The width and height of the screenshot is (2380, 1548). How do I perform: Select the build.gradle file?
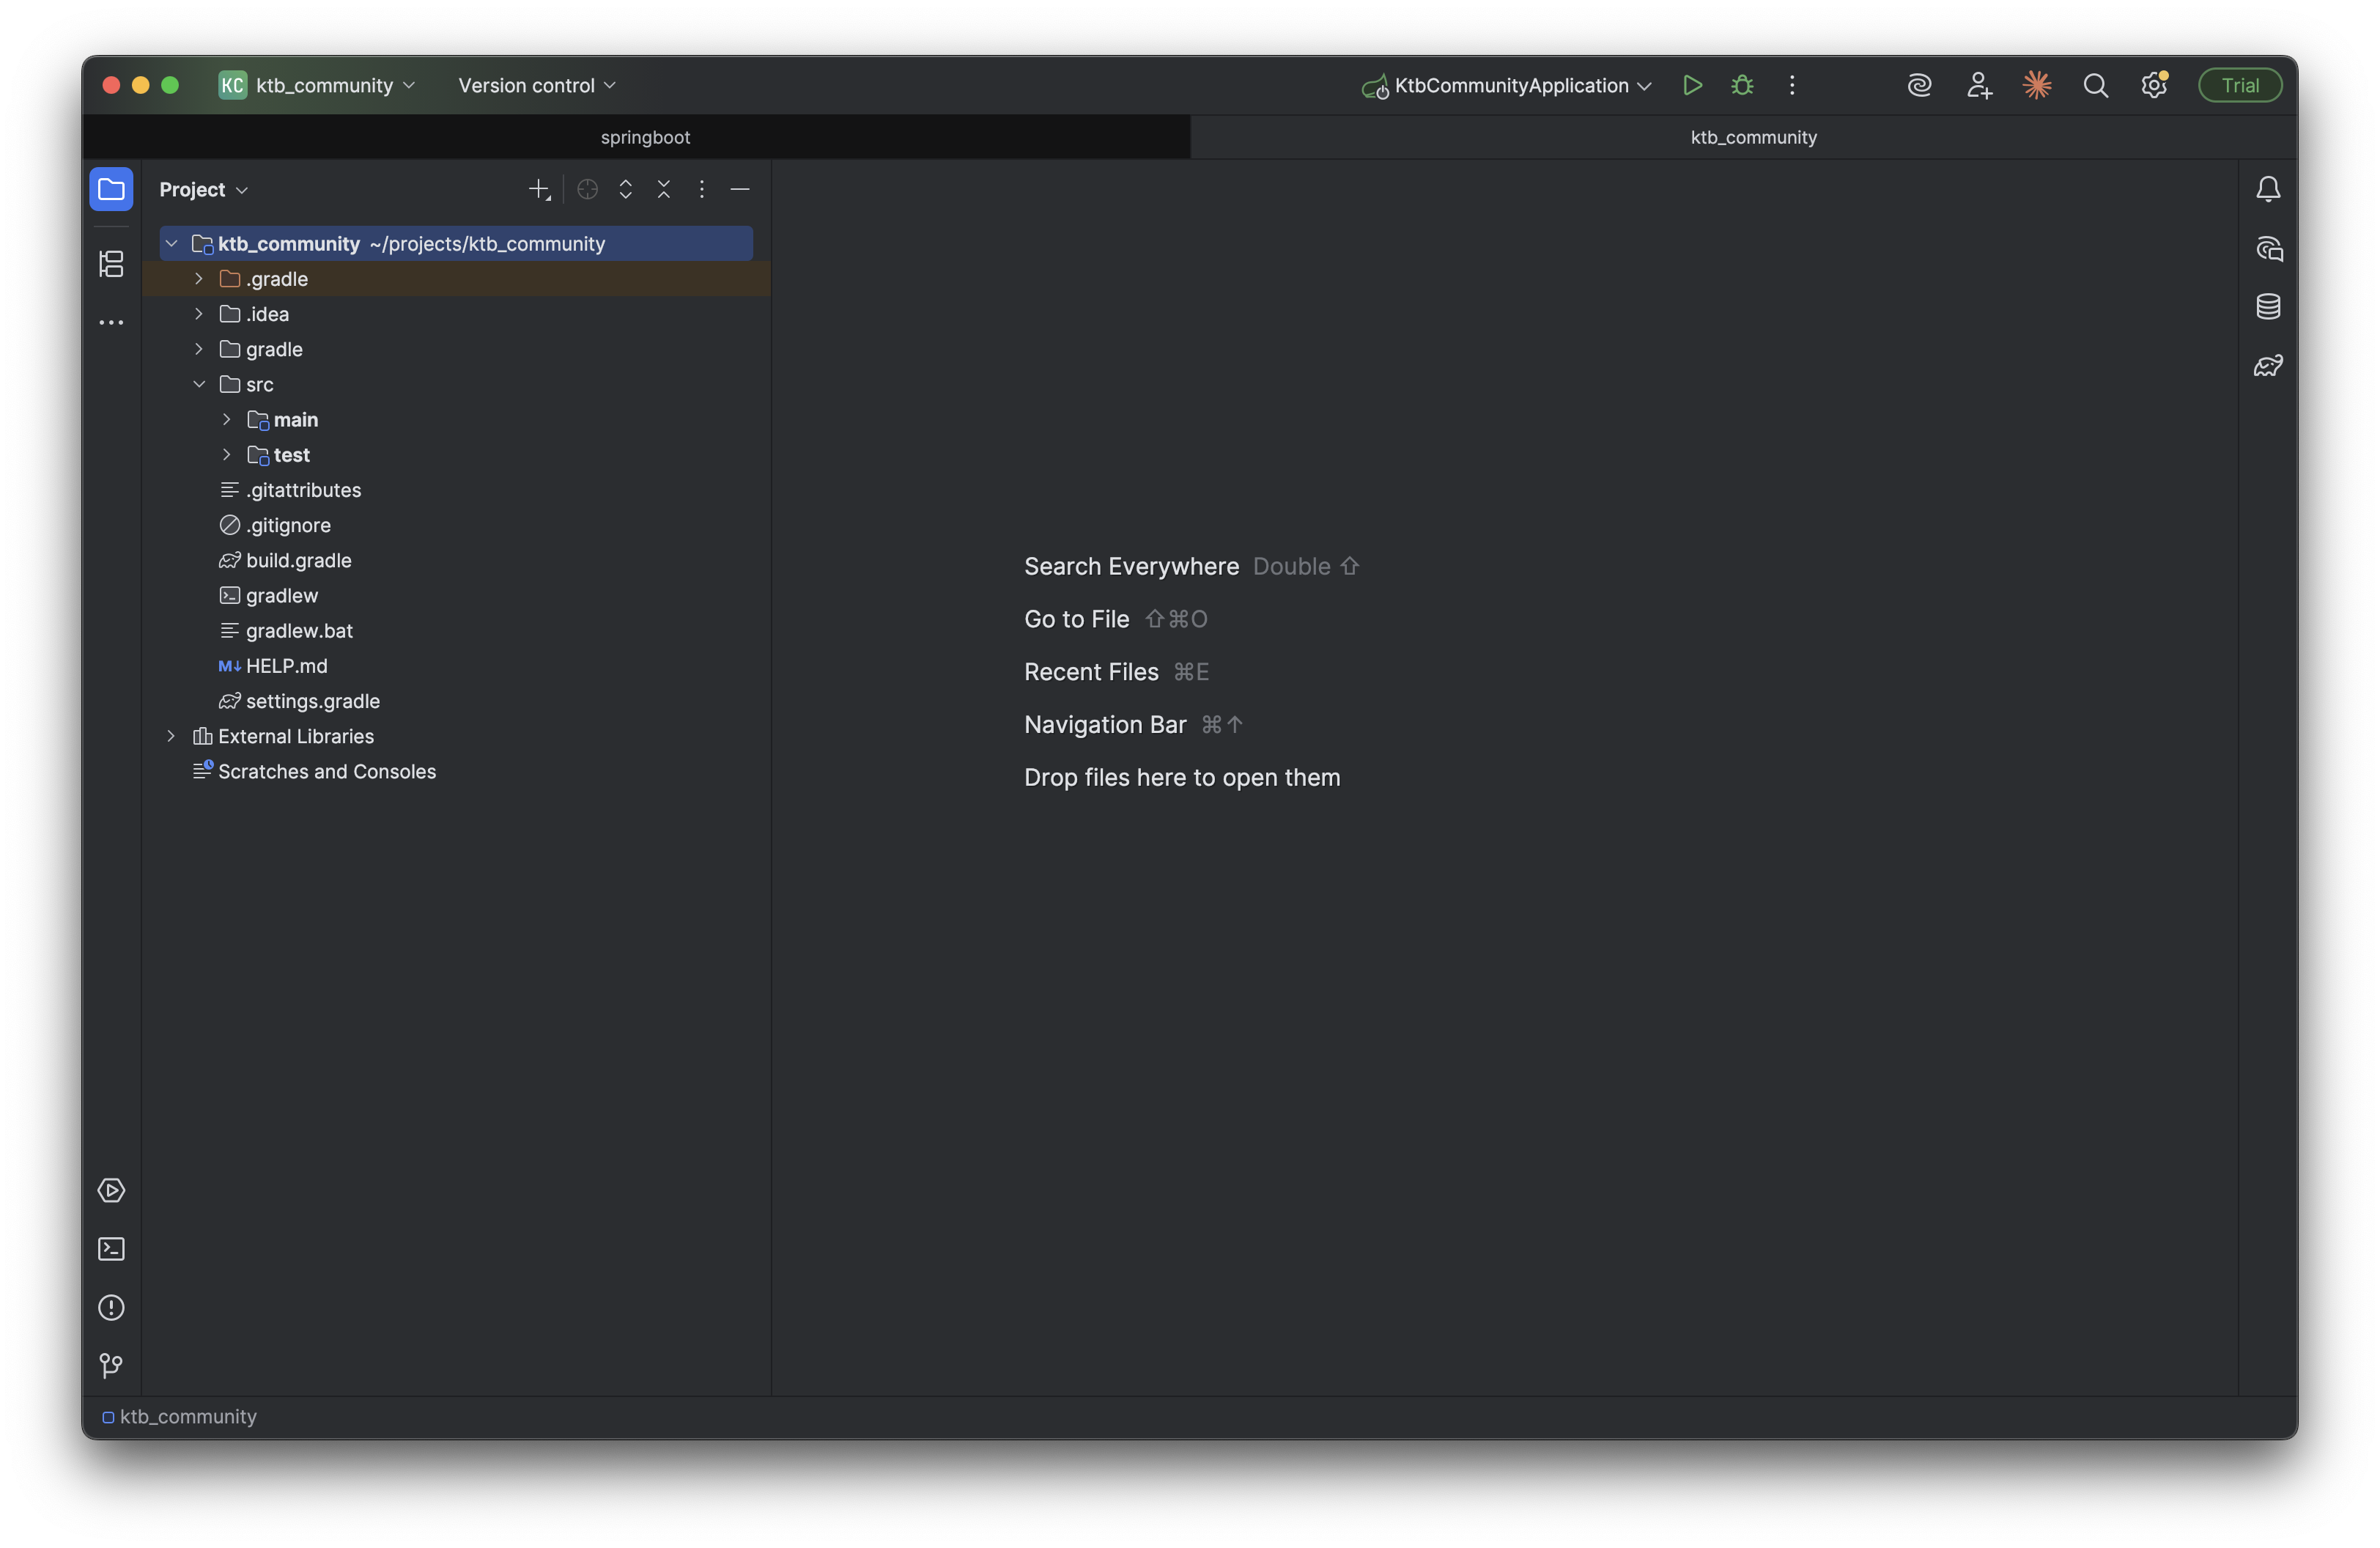click(298, 560)
